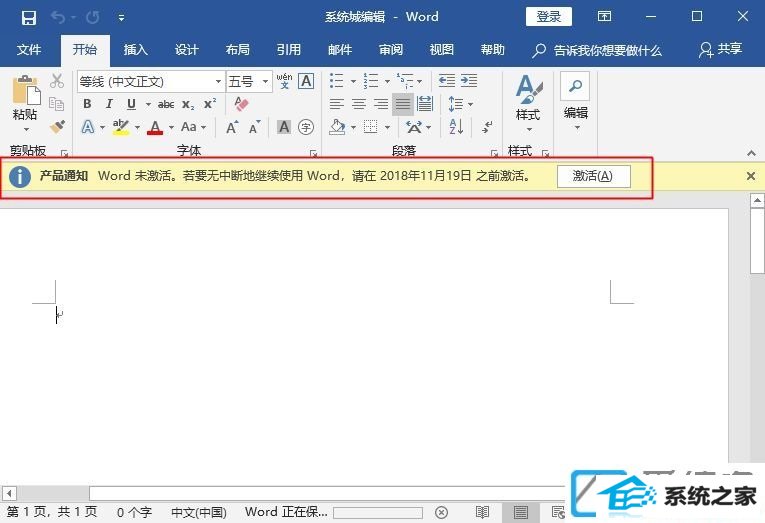Viewport: 765px width, 523px height.
Task: Switch to the 视图 tab
Action: click(442, 50)
